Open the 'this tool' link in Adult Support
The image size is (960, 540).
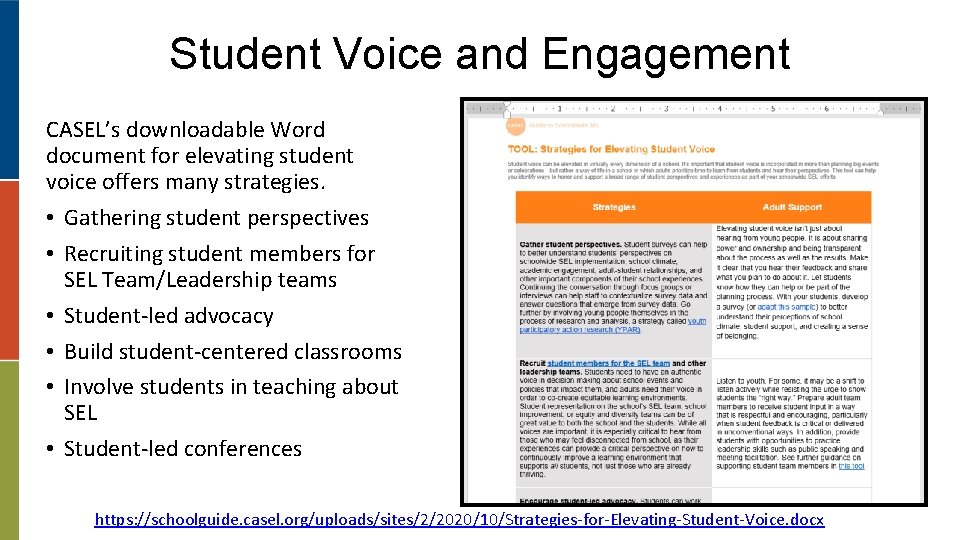[851, 466]
